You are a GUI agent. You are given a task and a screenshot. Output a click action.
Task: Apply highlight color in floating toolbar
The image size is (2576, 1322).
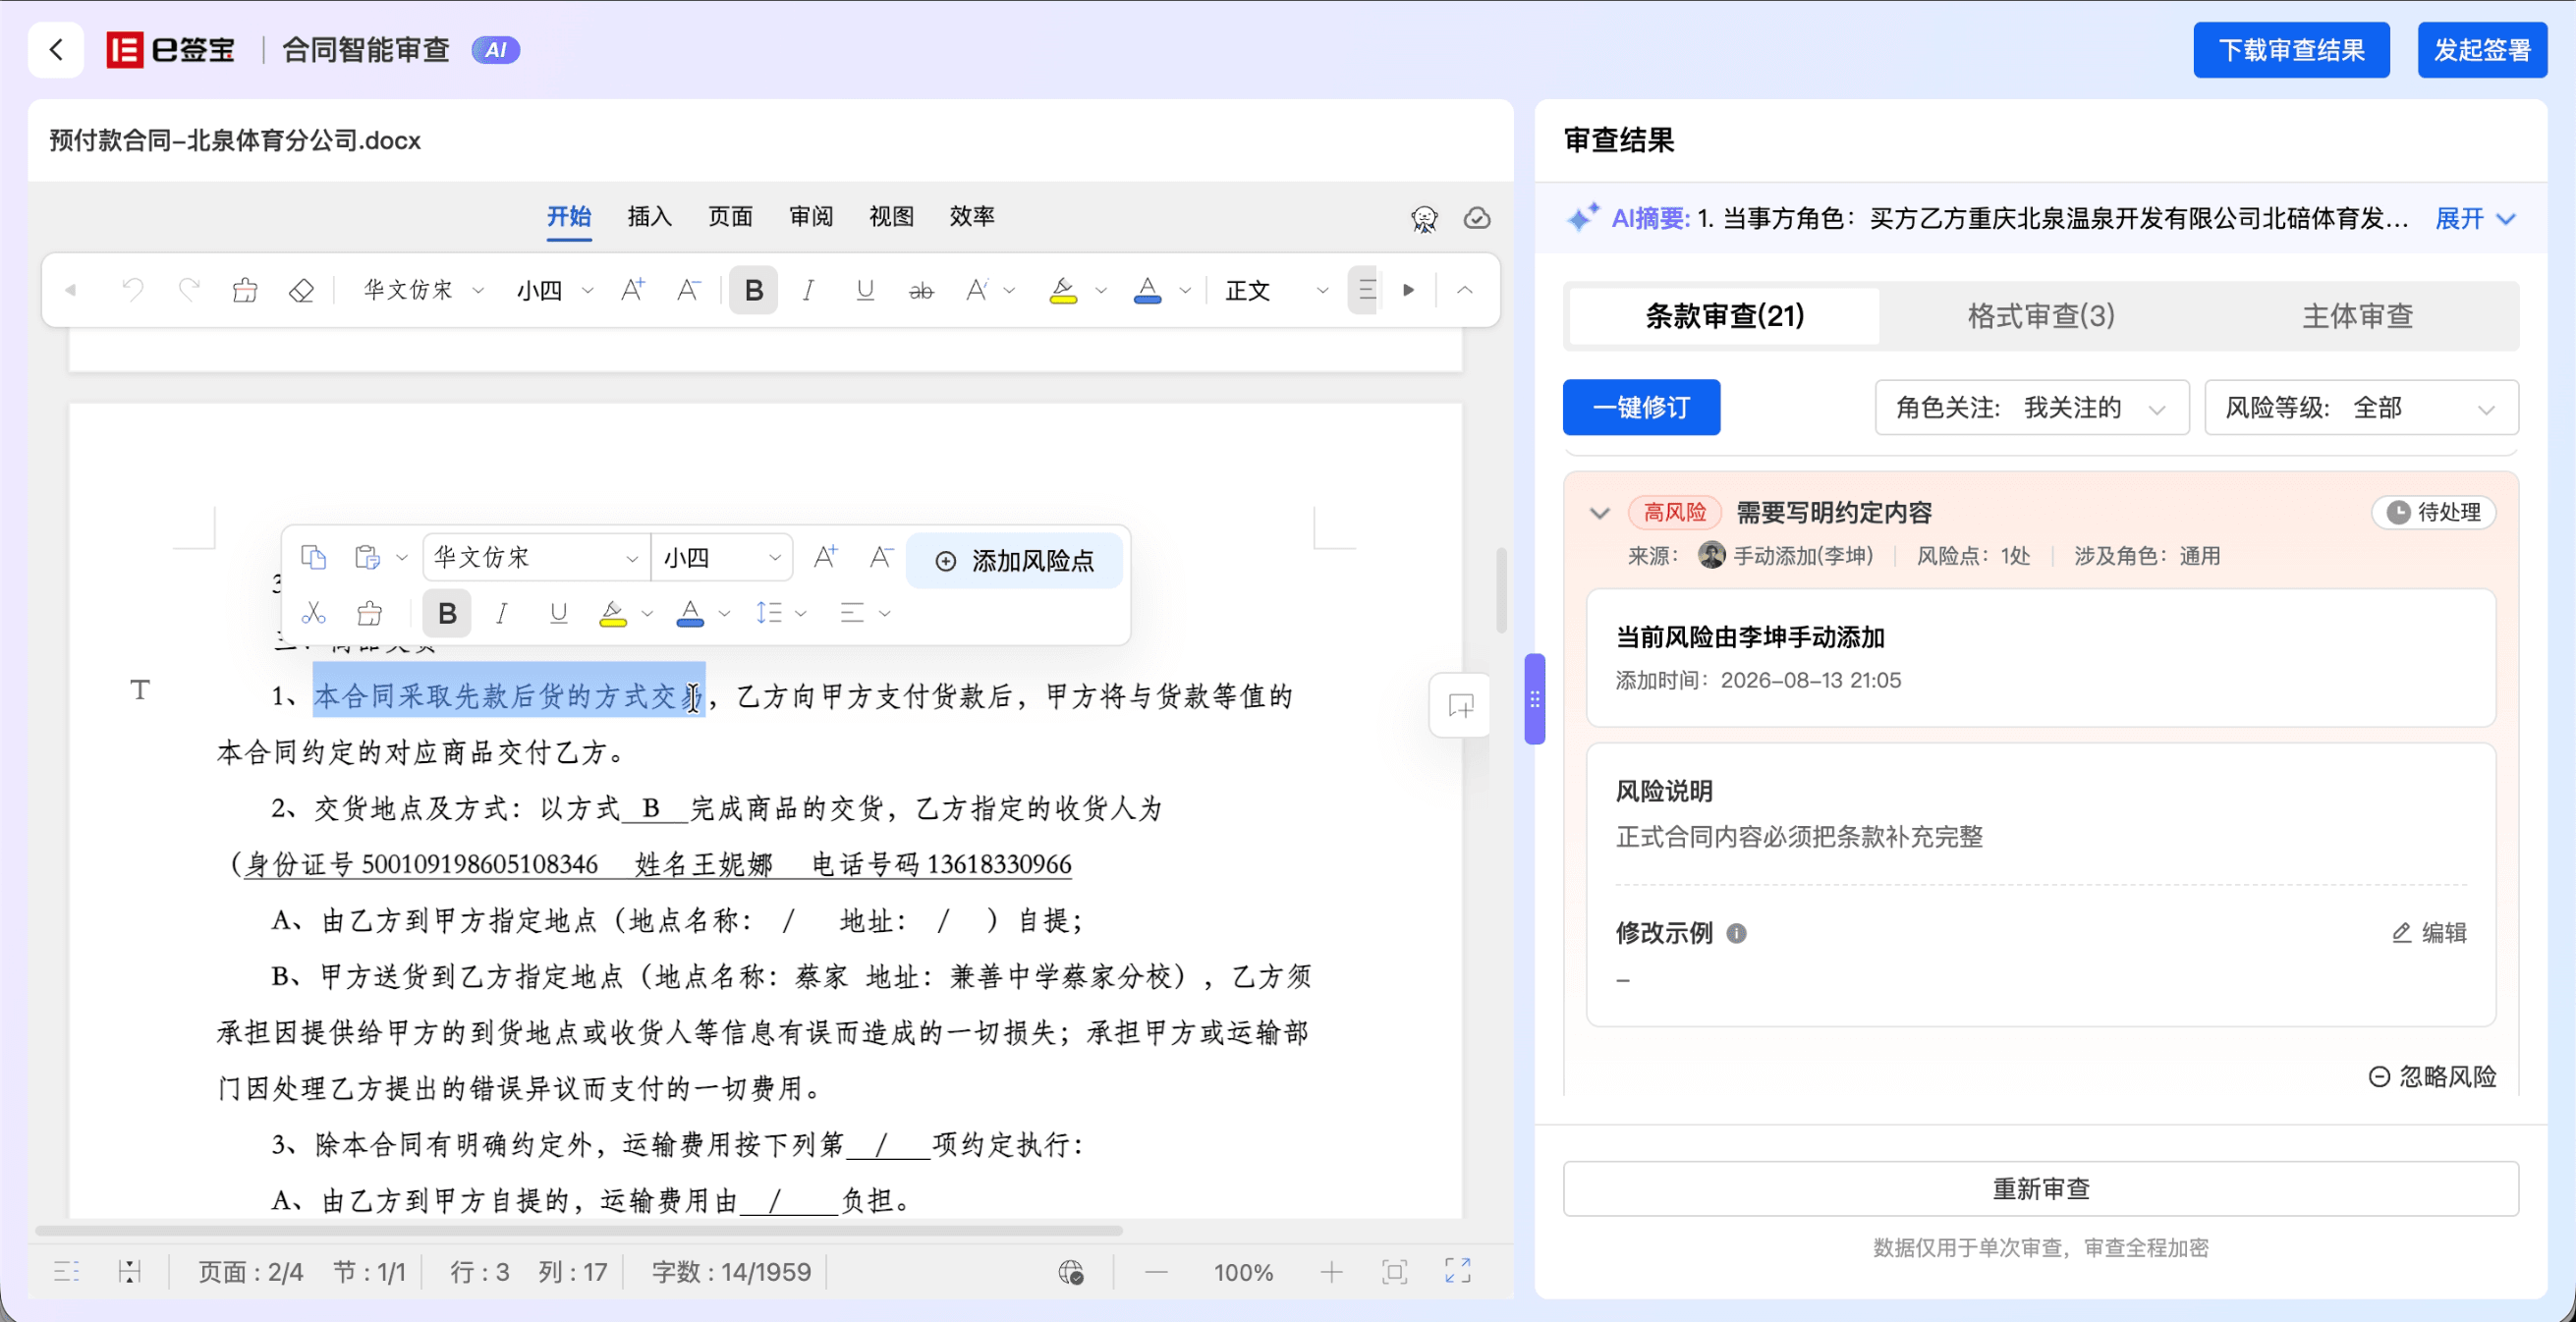(x=613, y=612)
